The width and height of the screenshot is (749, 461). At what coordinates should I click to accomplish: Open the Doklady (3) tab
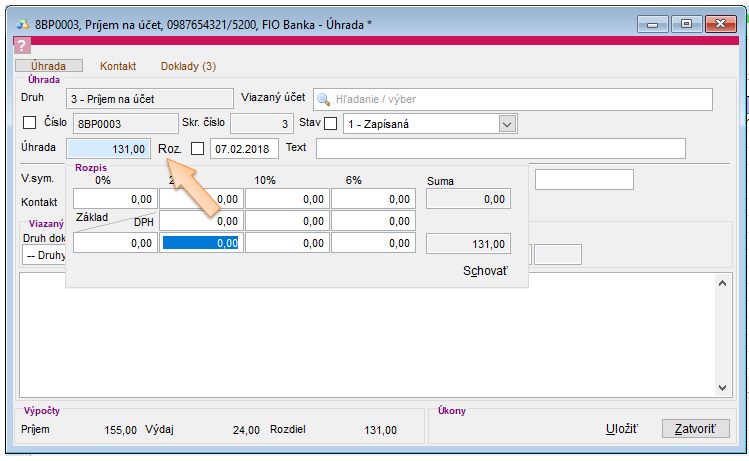pos(188,66)
